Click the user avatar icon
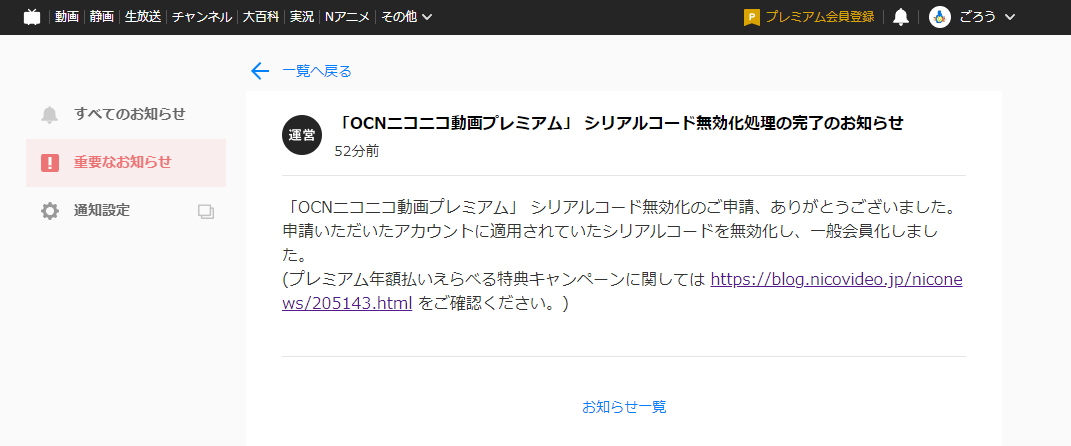 (941, 17)
